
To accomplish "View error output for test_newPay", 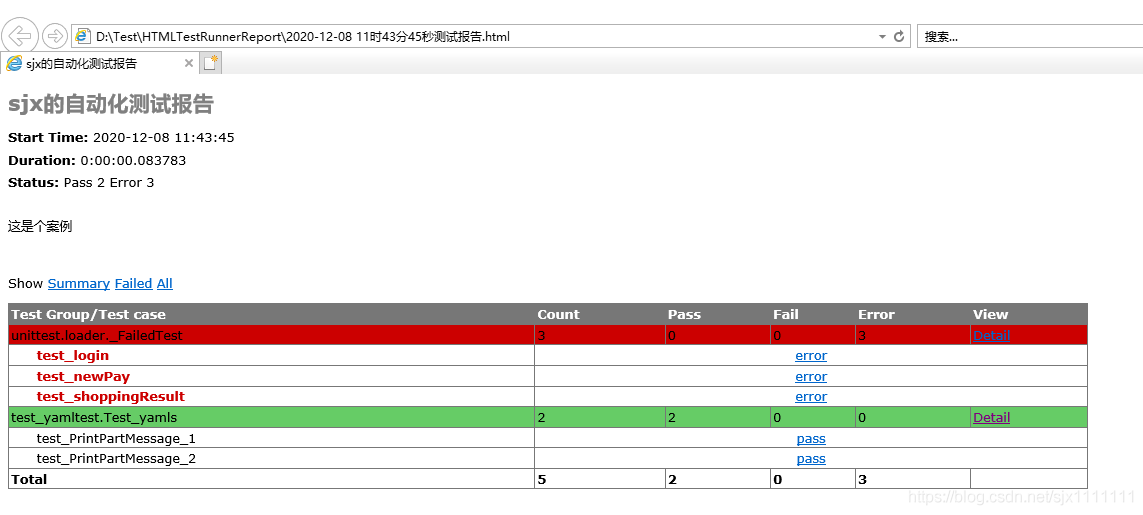I will point(811,376).
